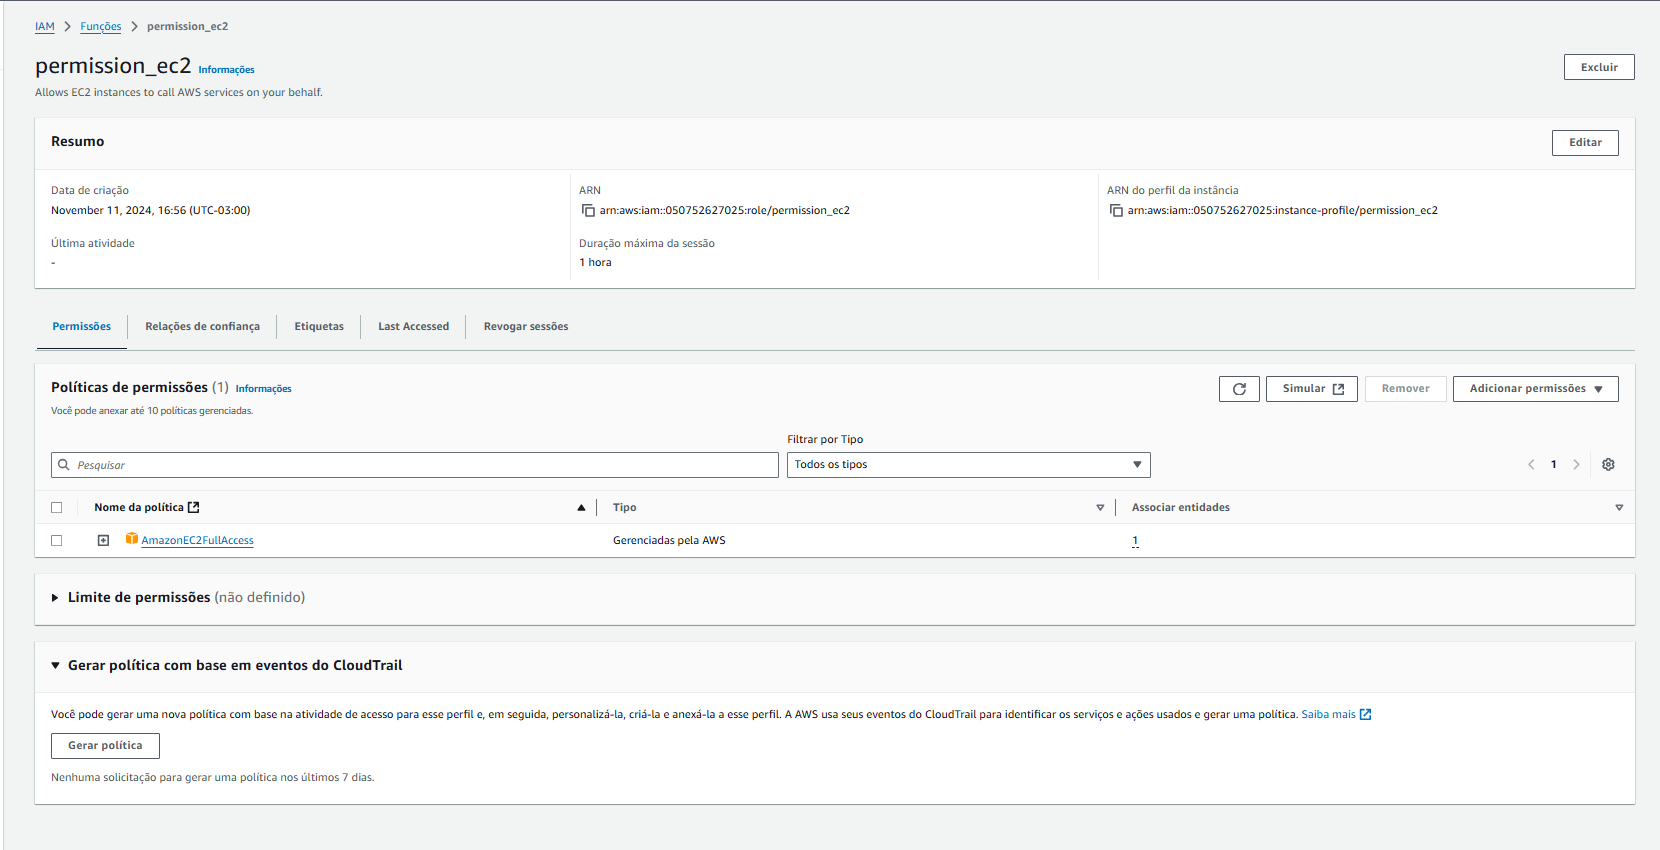Image resolution: width=1660 pixels, height=850 pixels.
Task: Click external link icon beside Nome da política
Action: 194,508
